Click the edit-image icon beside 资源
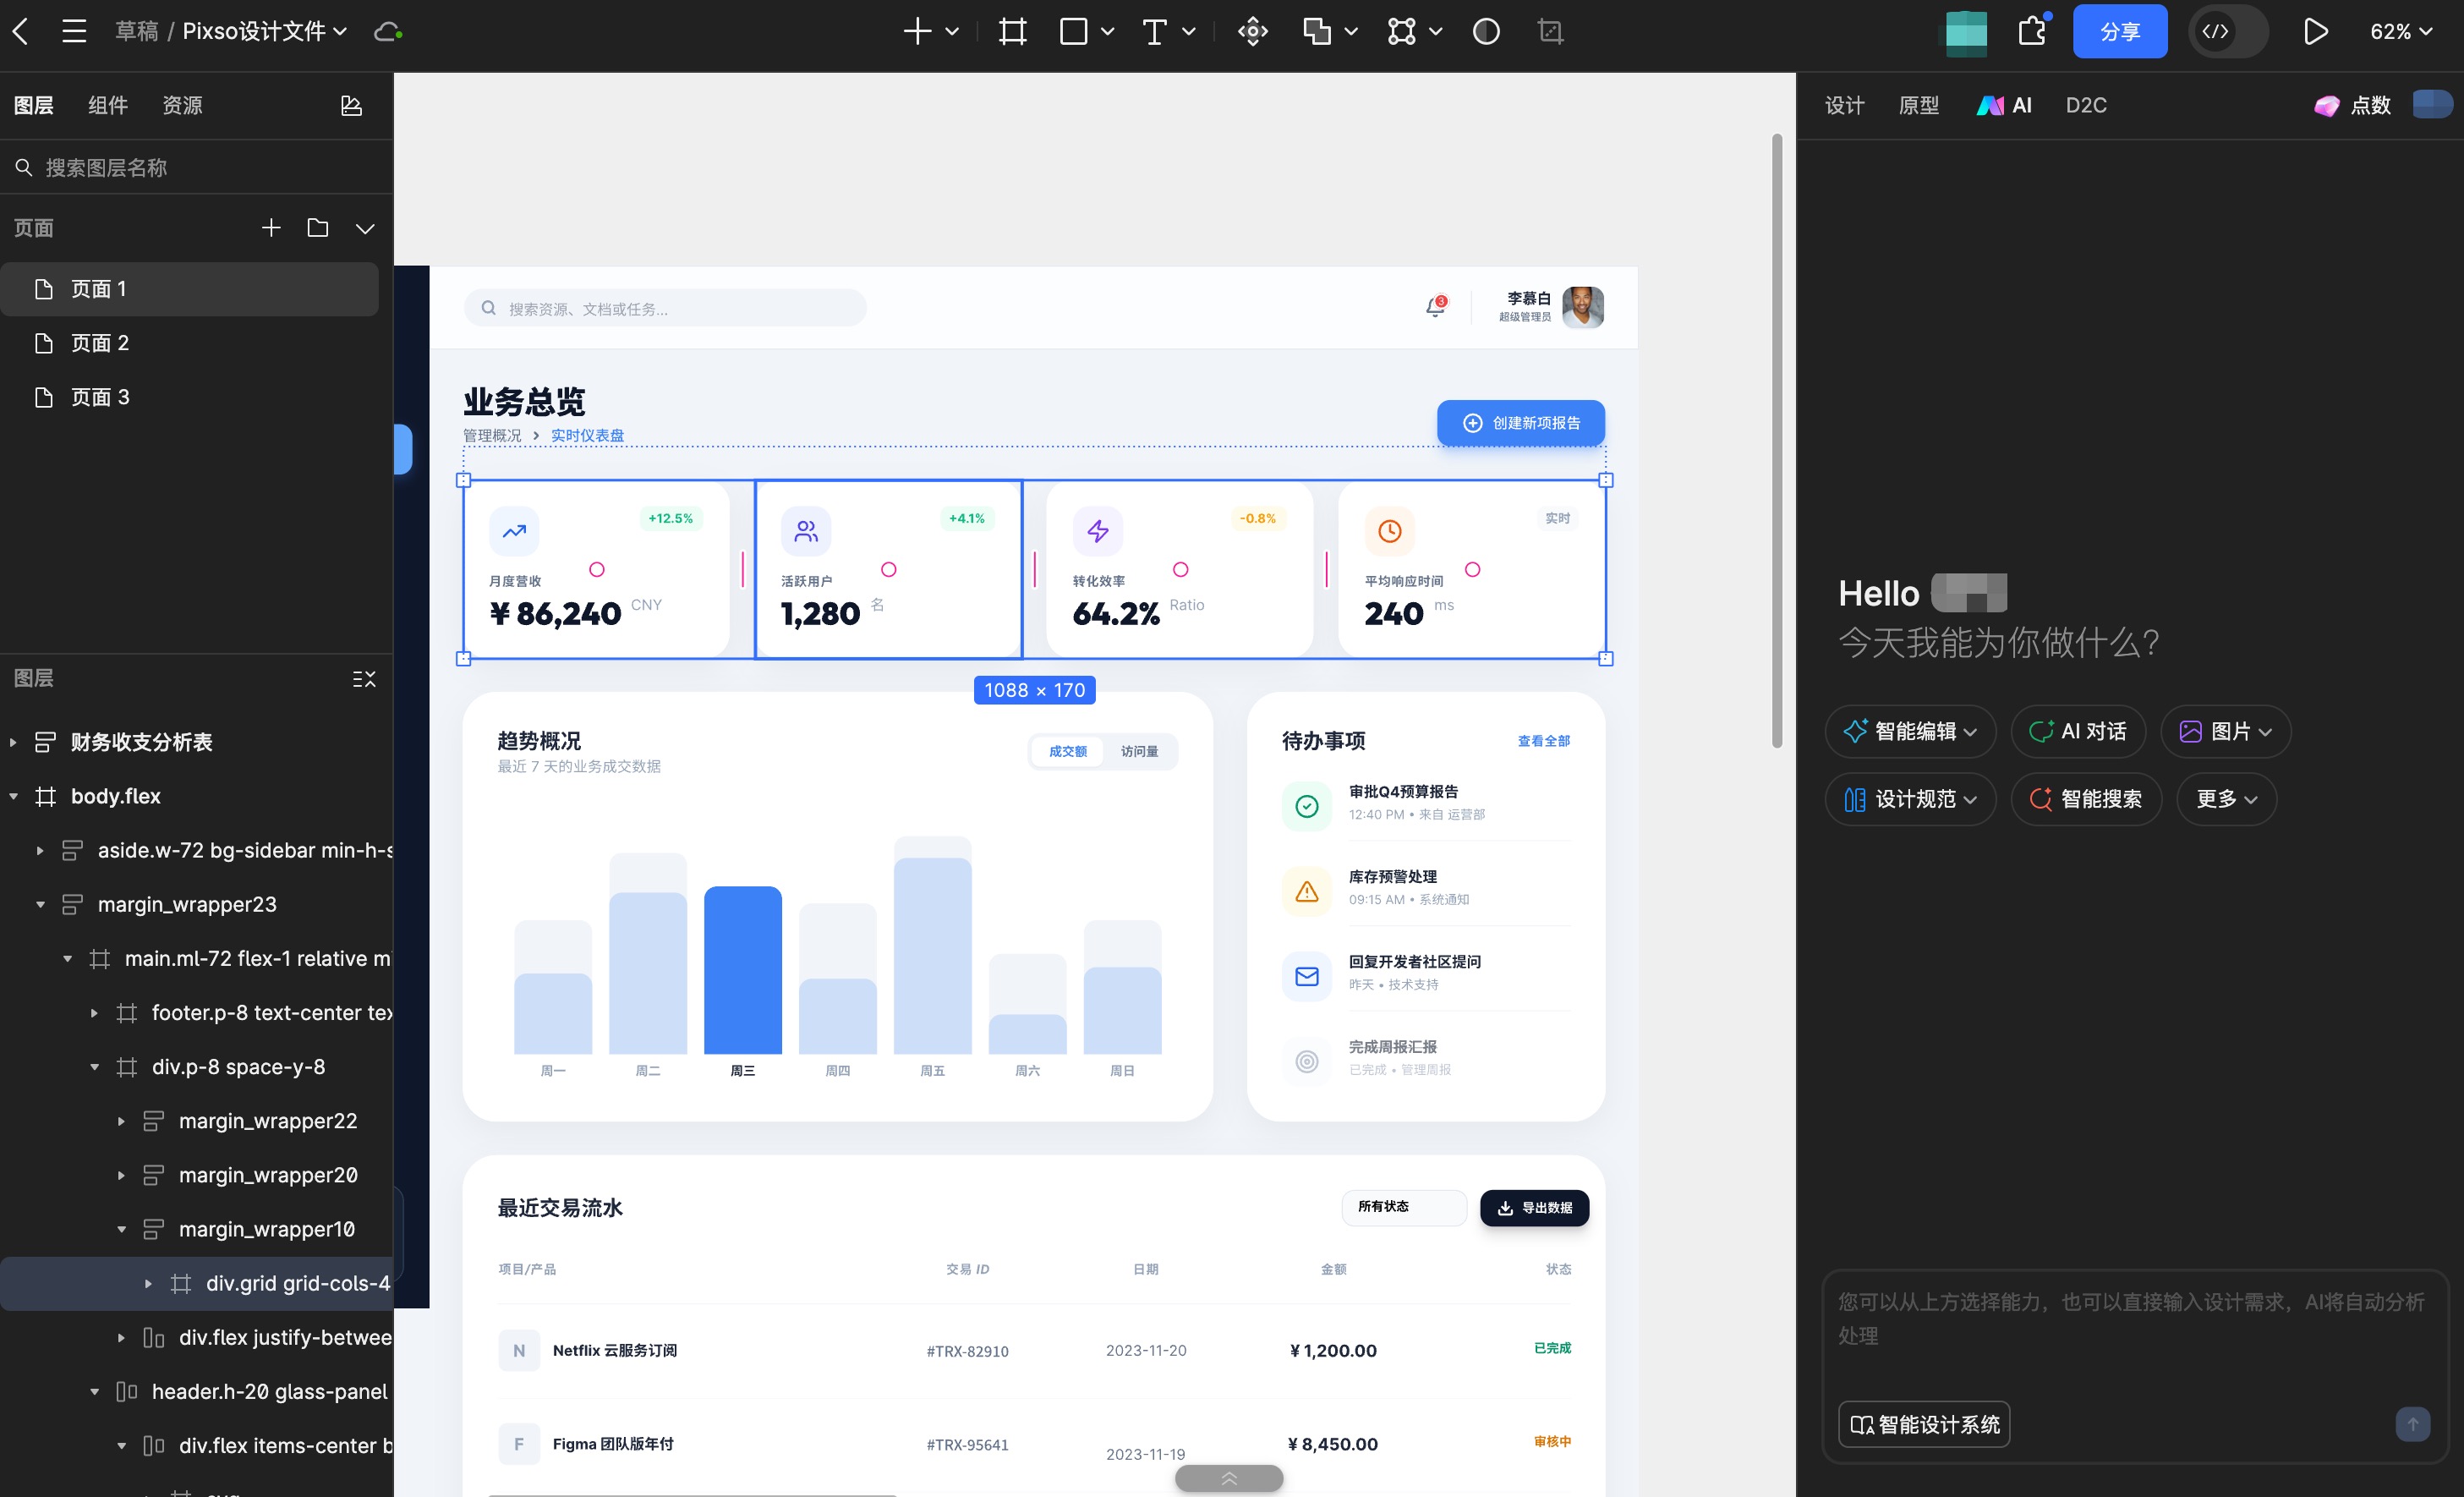The image size is (2464, 1497). tap(351, 105)
